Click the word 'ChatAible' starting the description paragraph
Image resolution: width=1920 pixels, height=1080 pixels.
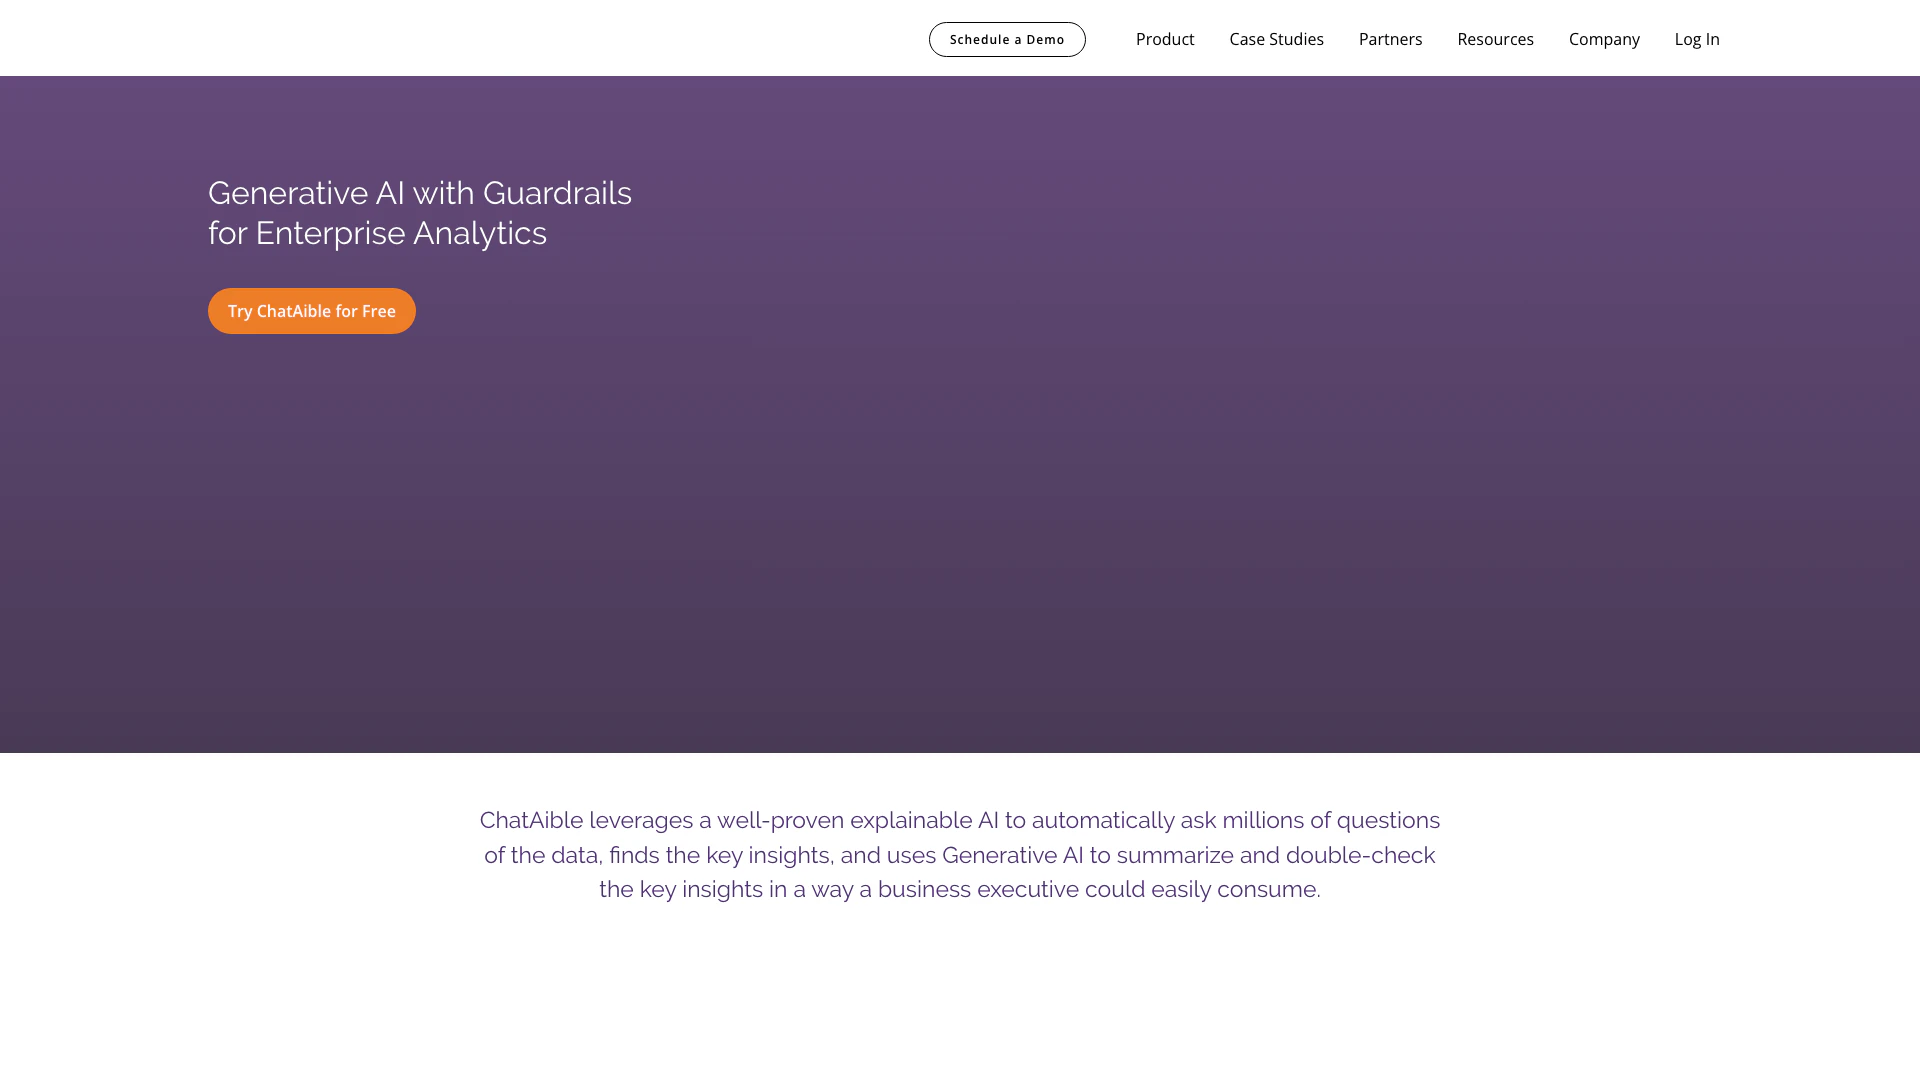click(x=531, y=821)
